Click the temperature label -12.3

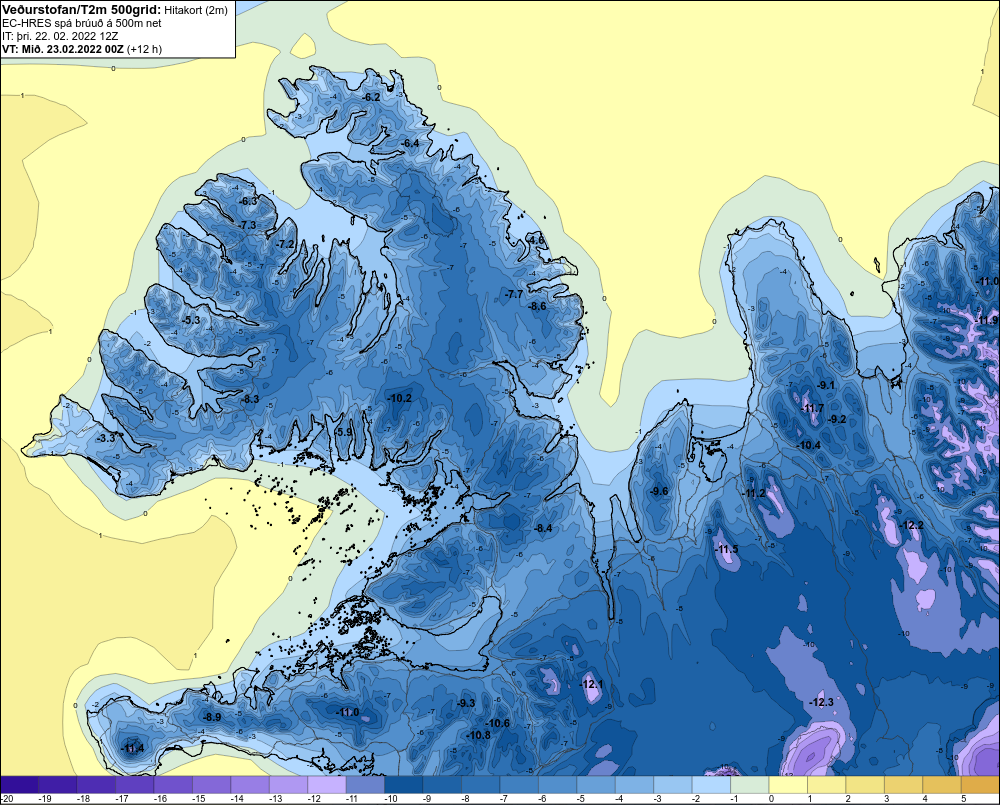(x=821, y=702)
